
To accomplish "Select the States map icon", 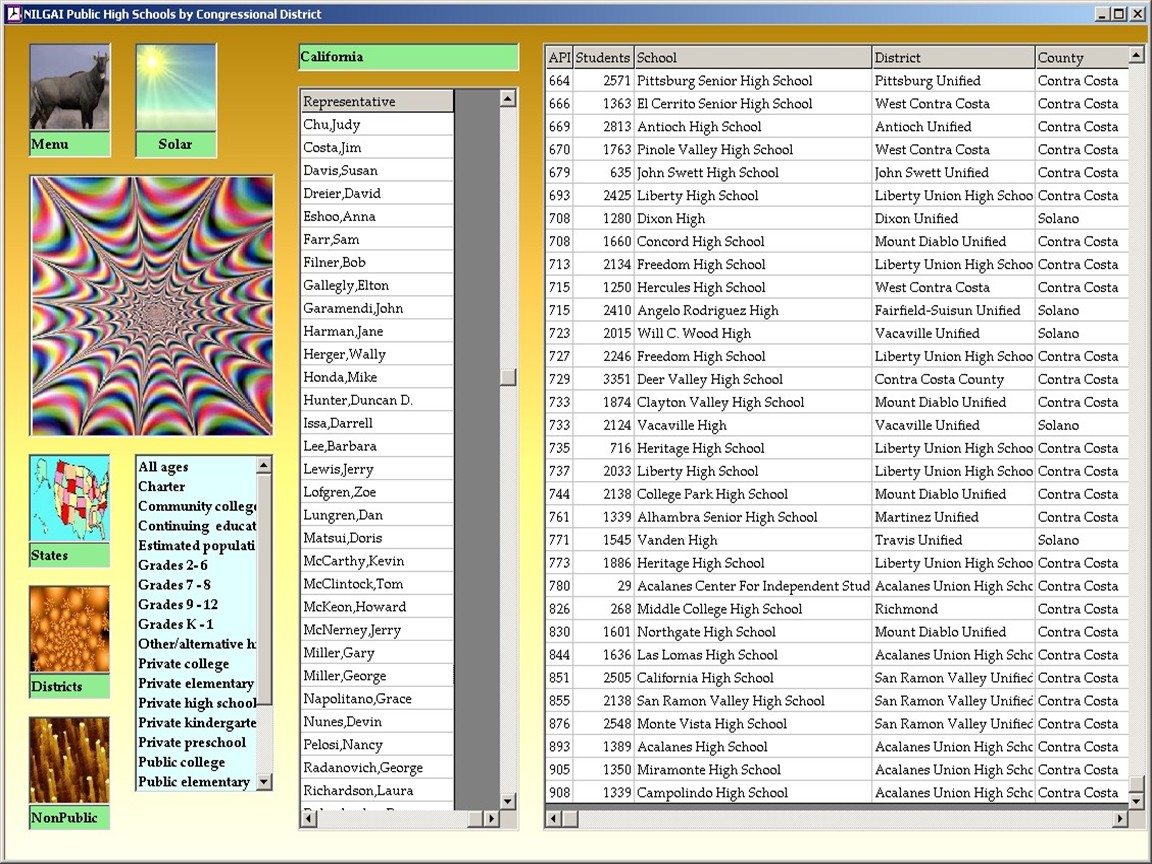I will click(x=69, y=499).
